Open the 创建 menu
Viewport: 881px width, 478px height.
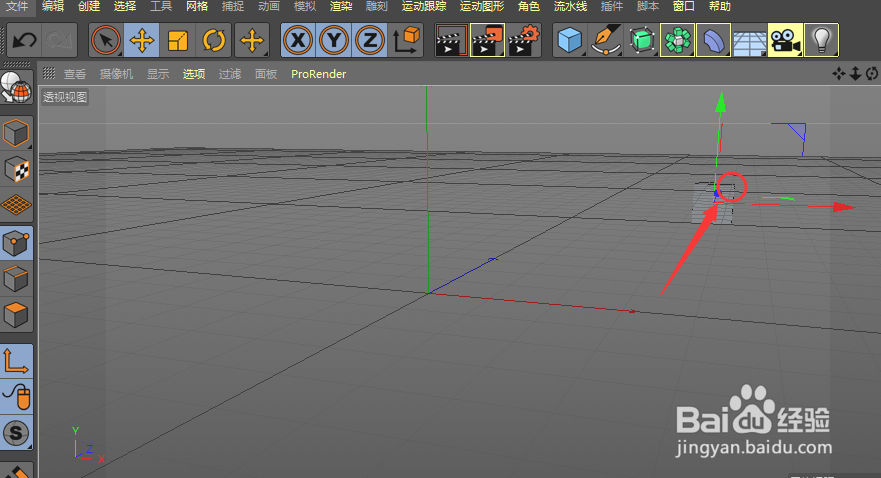point(89,6)
